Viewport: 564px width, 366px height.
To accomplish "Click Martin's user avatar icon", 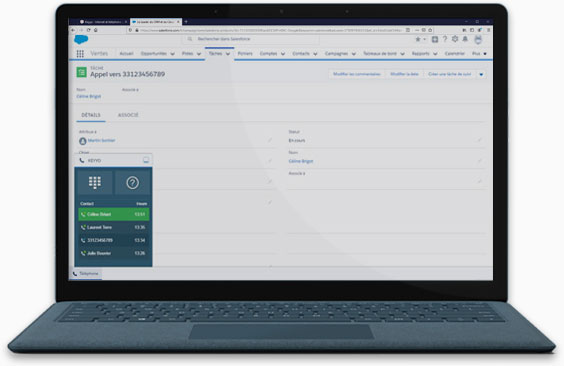I will [83, 141].
